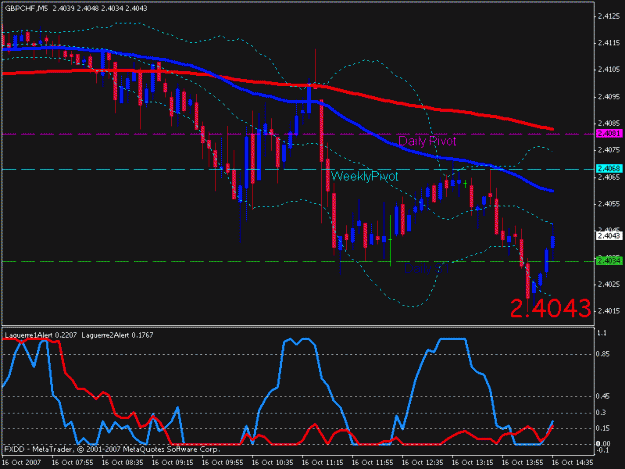Click the 2.4015 price scale value
The width and height of the screenshot is (625, 469).
(609, 311)
